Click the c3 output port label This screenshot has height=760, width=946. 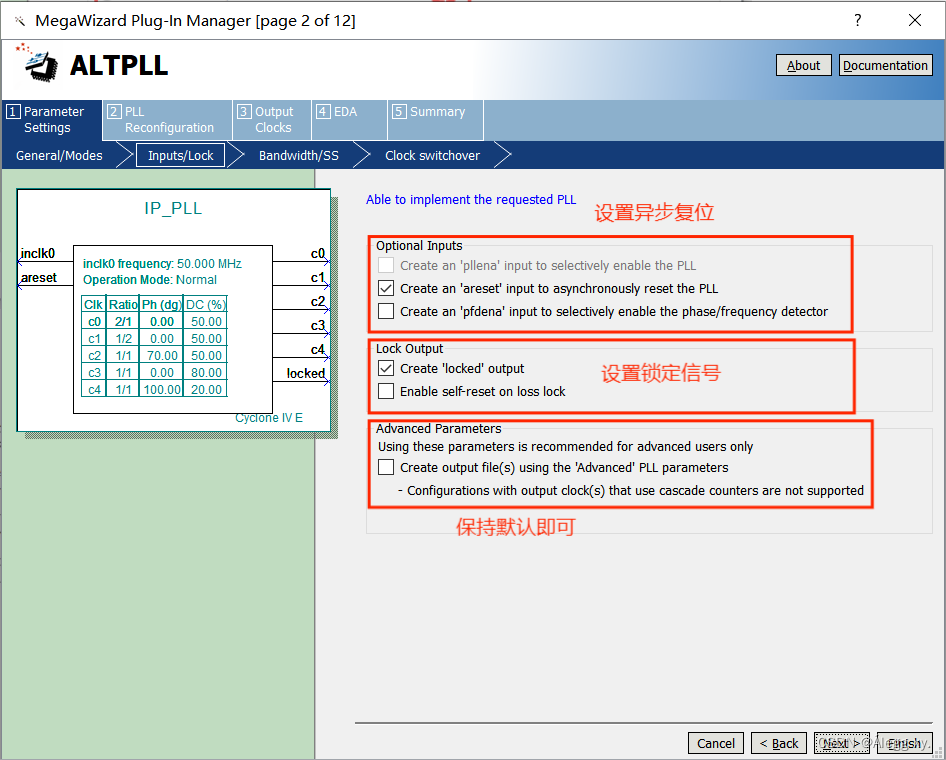(x=317, y=326)
